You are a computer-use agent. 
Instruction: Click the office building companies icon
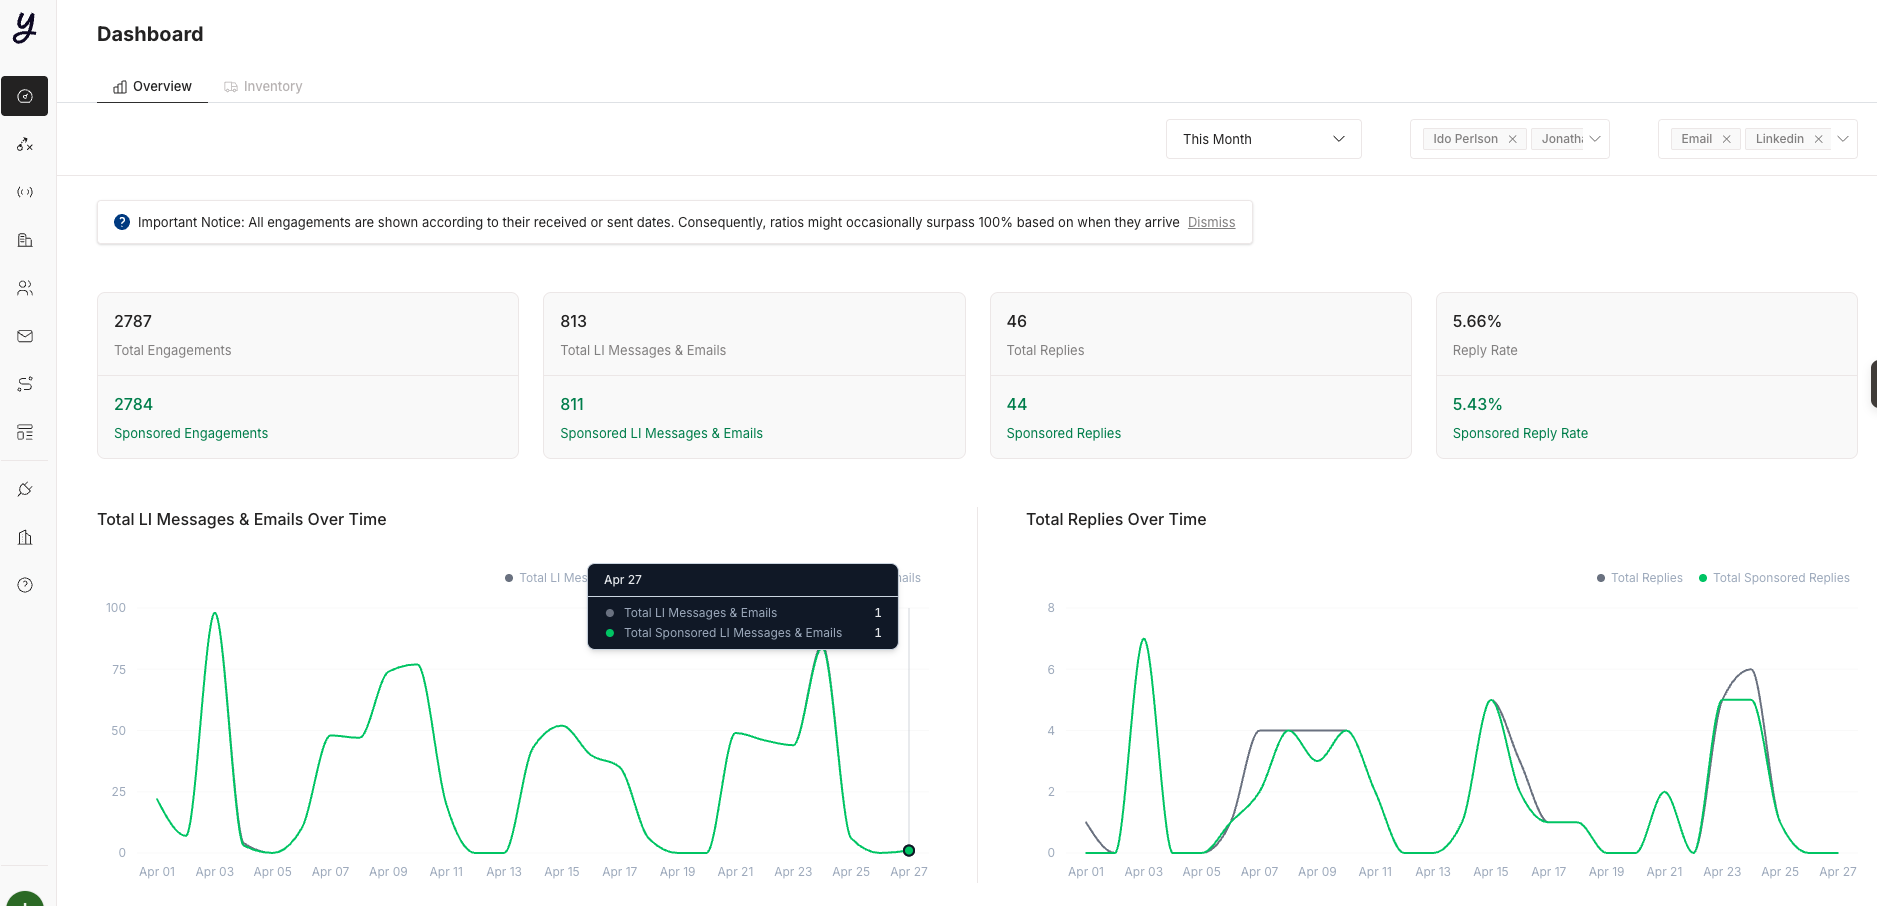25,240
